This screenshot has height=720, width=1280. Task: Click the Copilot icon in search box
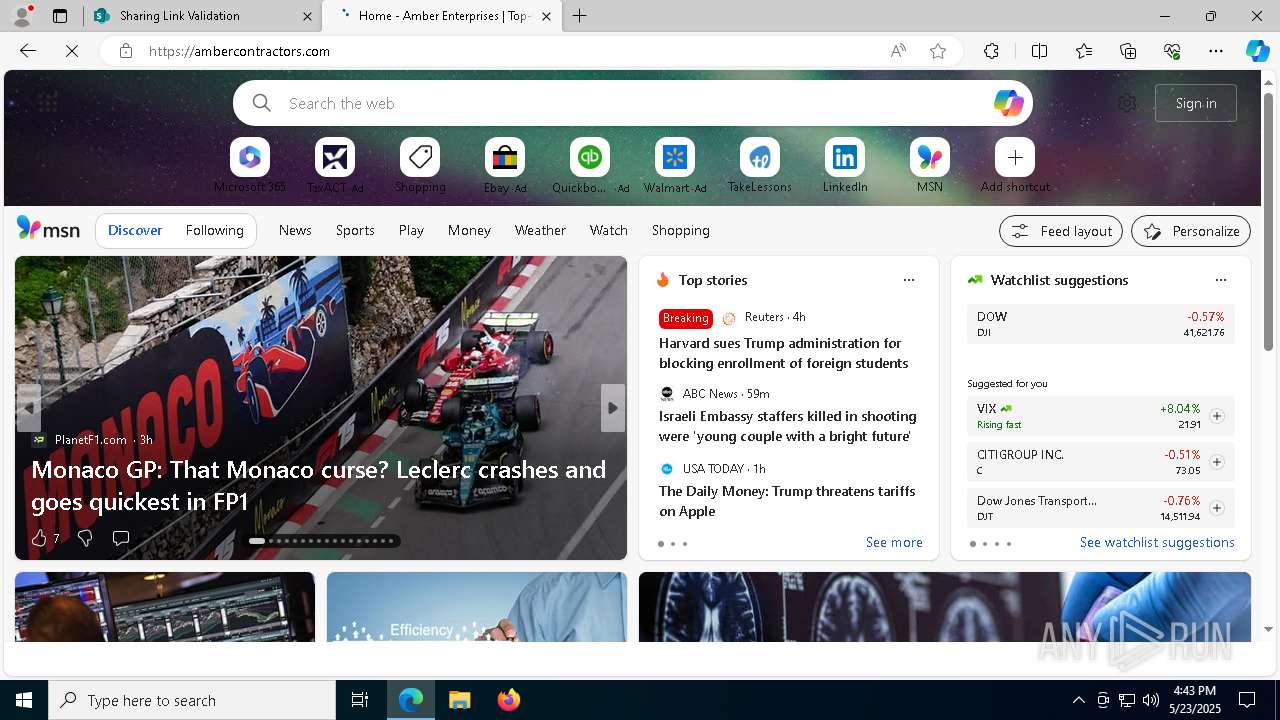(x=1008, y=103)
